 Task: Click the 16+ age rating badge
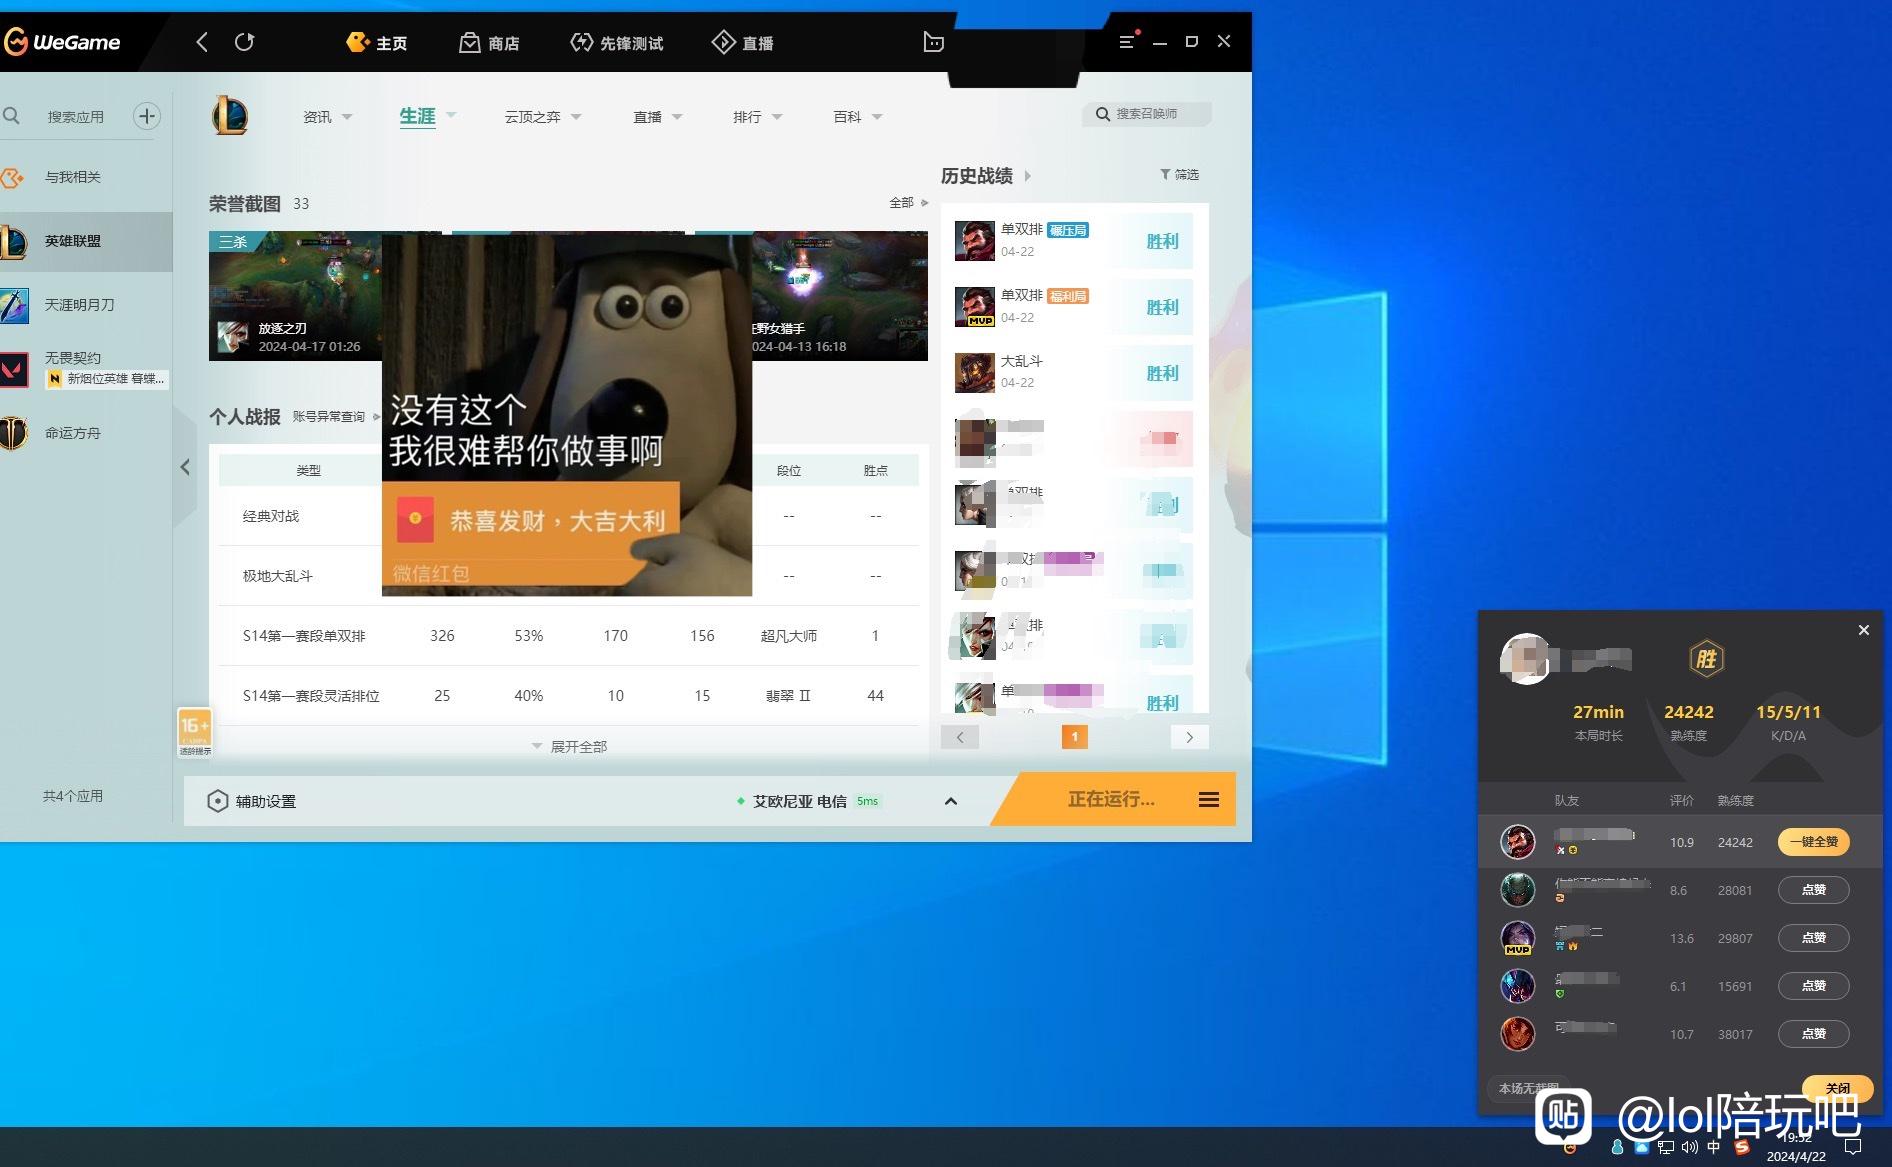pos(194,732)
